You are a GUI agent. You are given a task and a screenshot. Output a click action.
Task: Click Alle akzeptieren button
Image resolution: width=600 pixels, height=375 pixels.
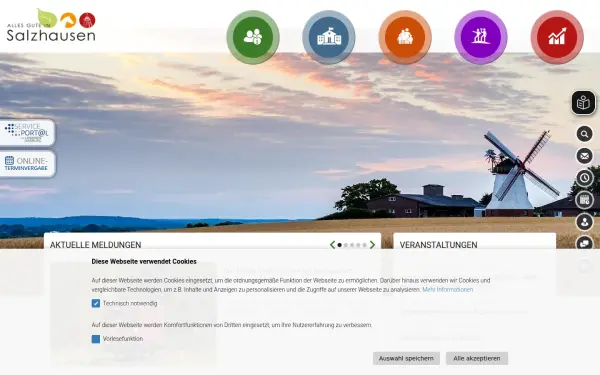click(477, 359)
